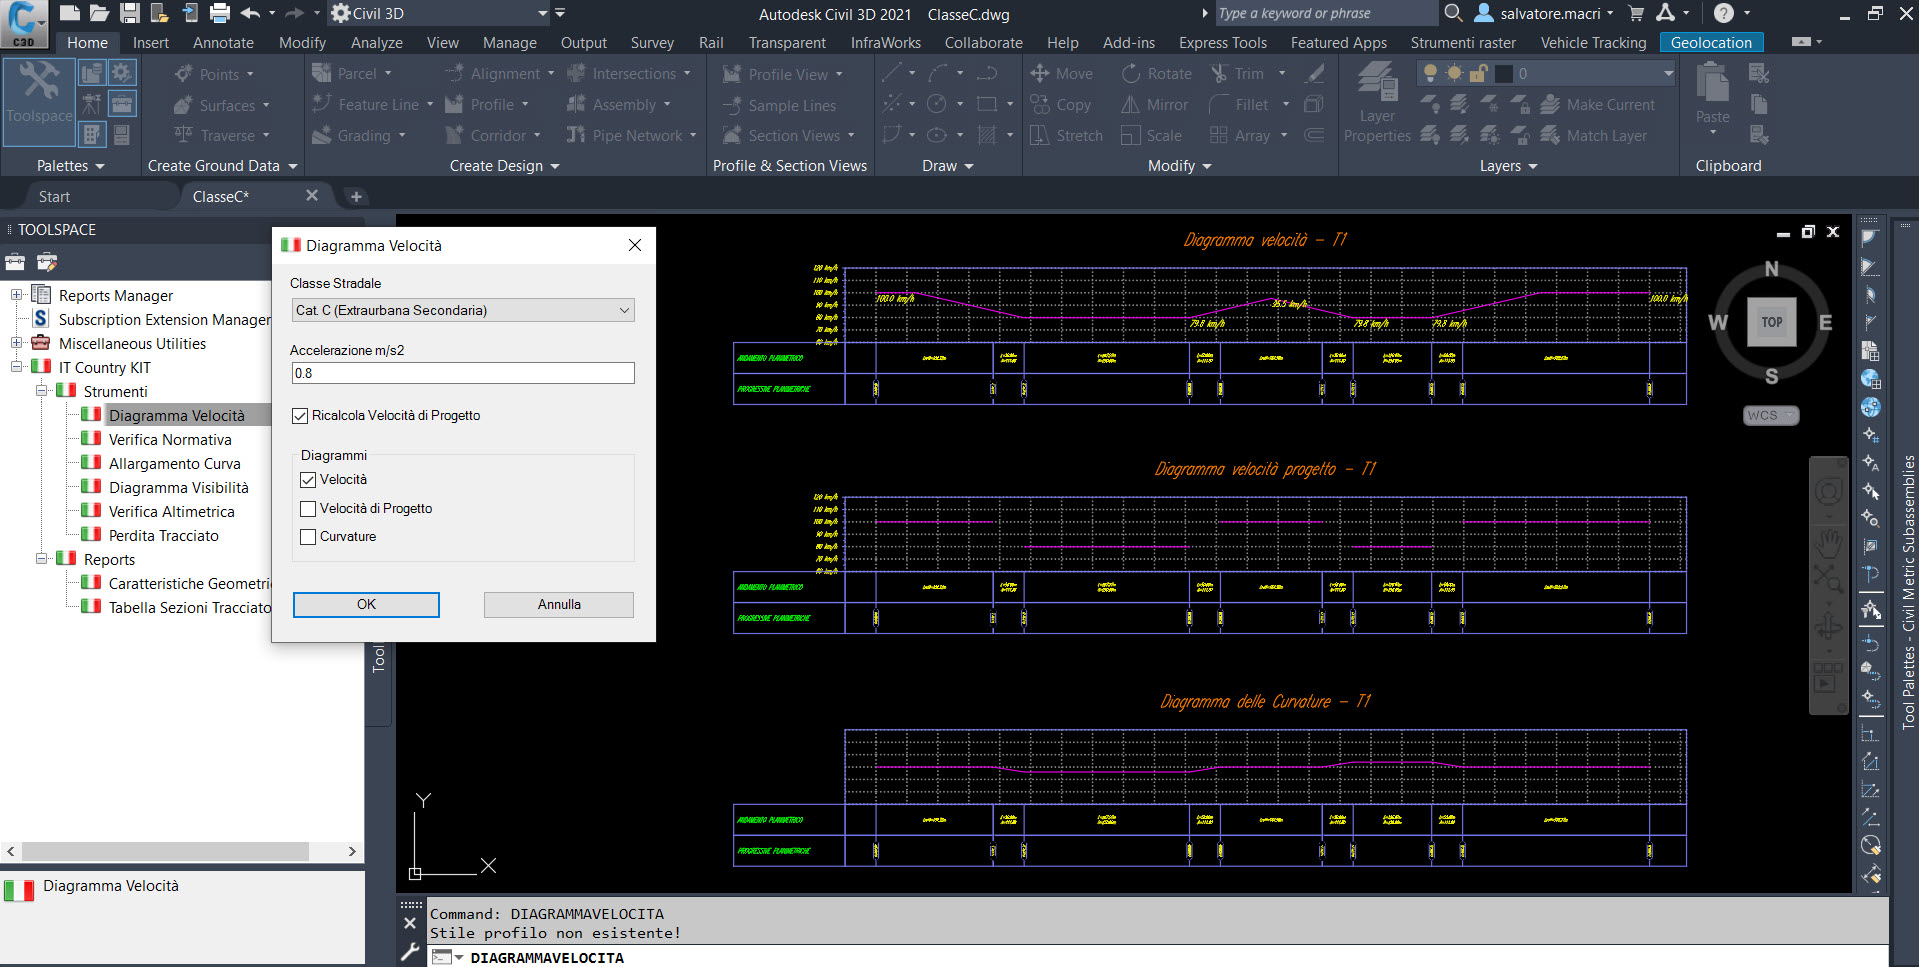This screenshot has width=1919, height=967.
Task: Confirm the dialog with OK
Action: click(366, 605)
